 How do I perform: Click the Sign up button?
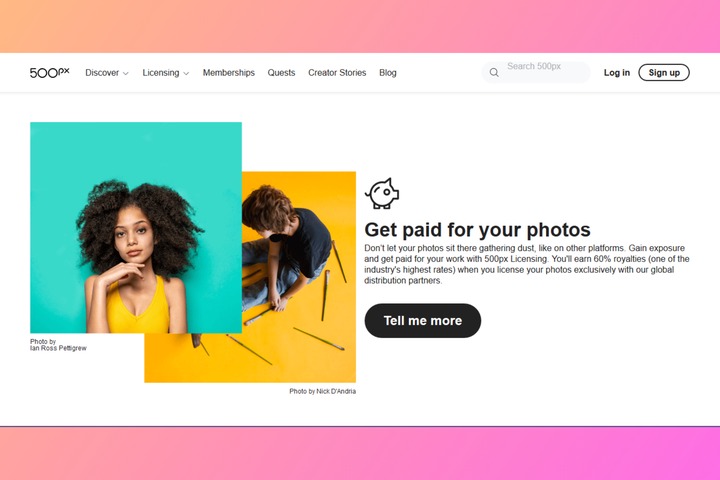pyautogui.click(x=664, y=73)
